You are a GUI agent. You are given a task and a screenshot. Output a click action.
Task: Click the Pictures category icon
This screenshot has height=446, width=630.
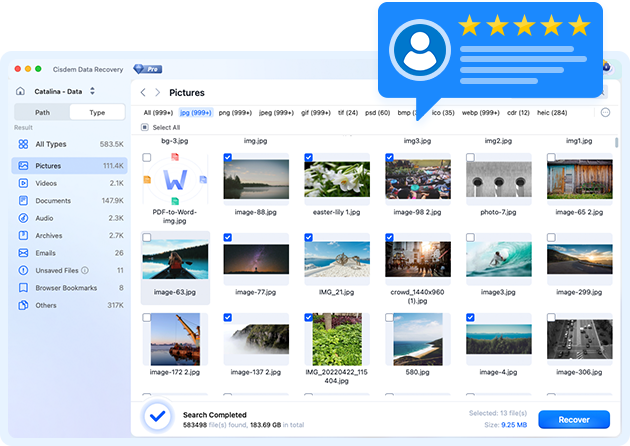click(23, 166)
